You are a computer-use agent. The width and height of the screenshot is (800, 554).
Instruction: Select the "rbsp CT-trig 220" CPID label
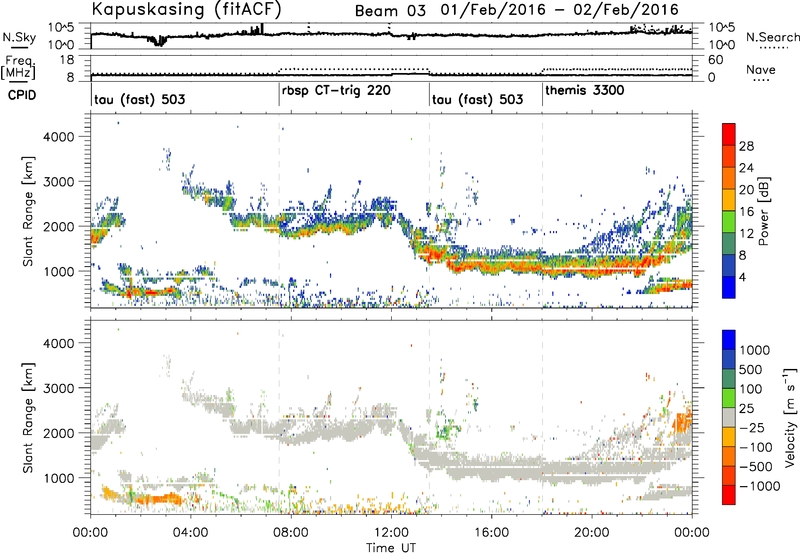tap(336, 91)
